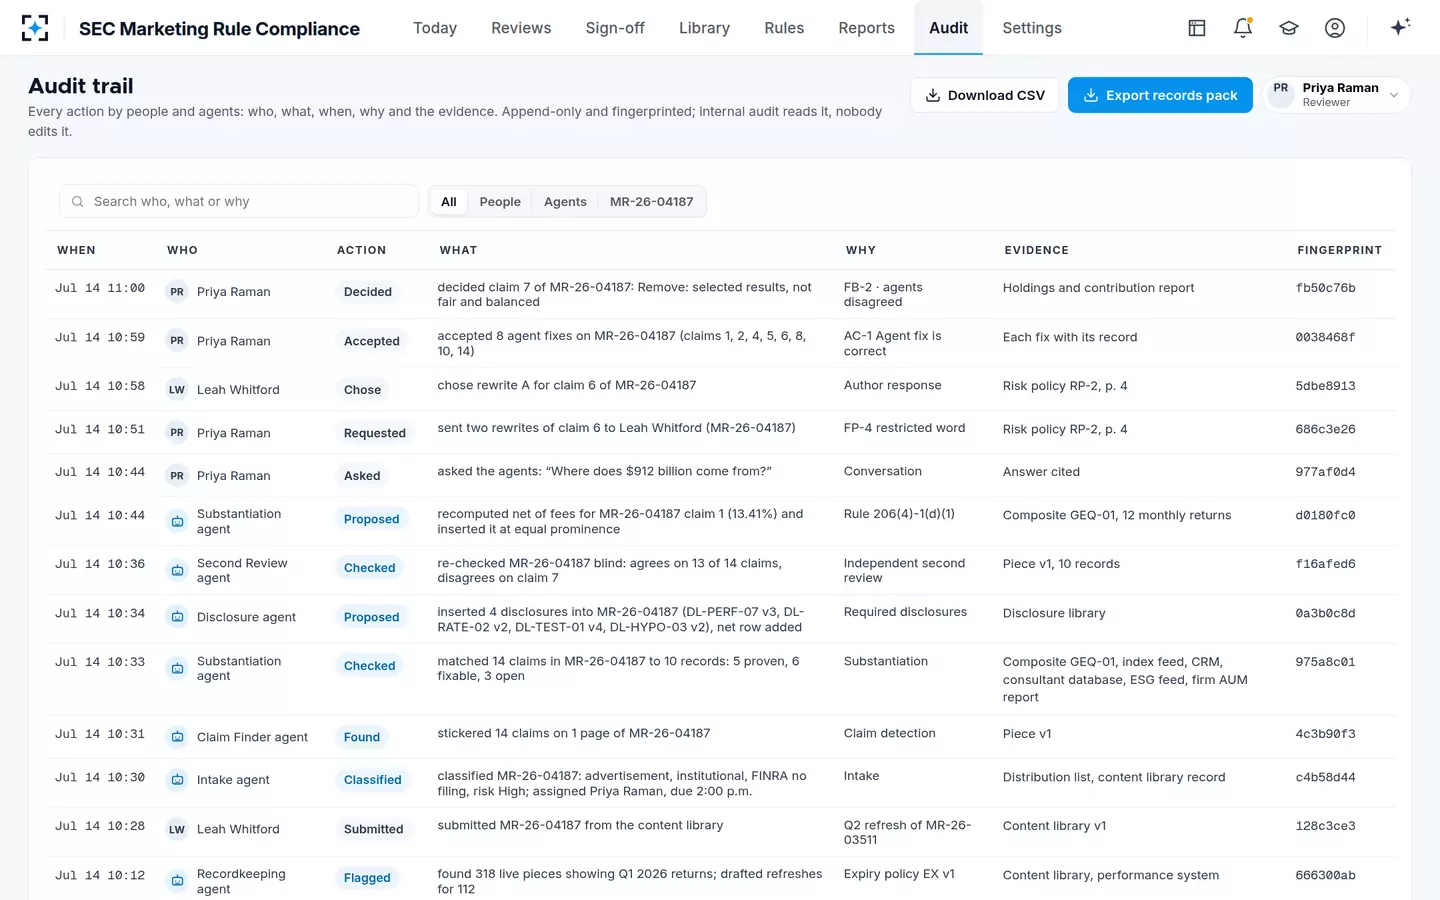Click the Requested action badge
Image resolution: width=1440 pixels, height=900 pixels.
375,433
